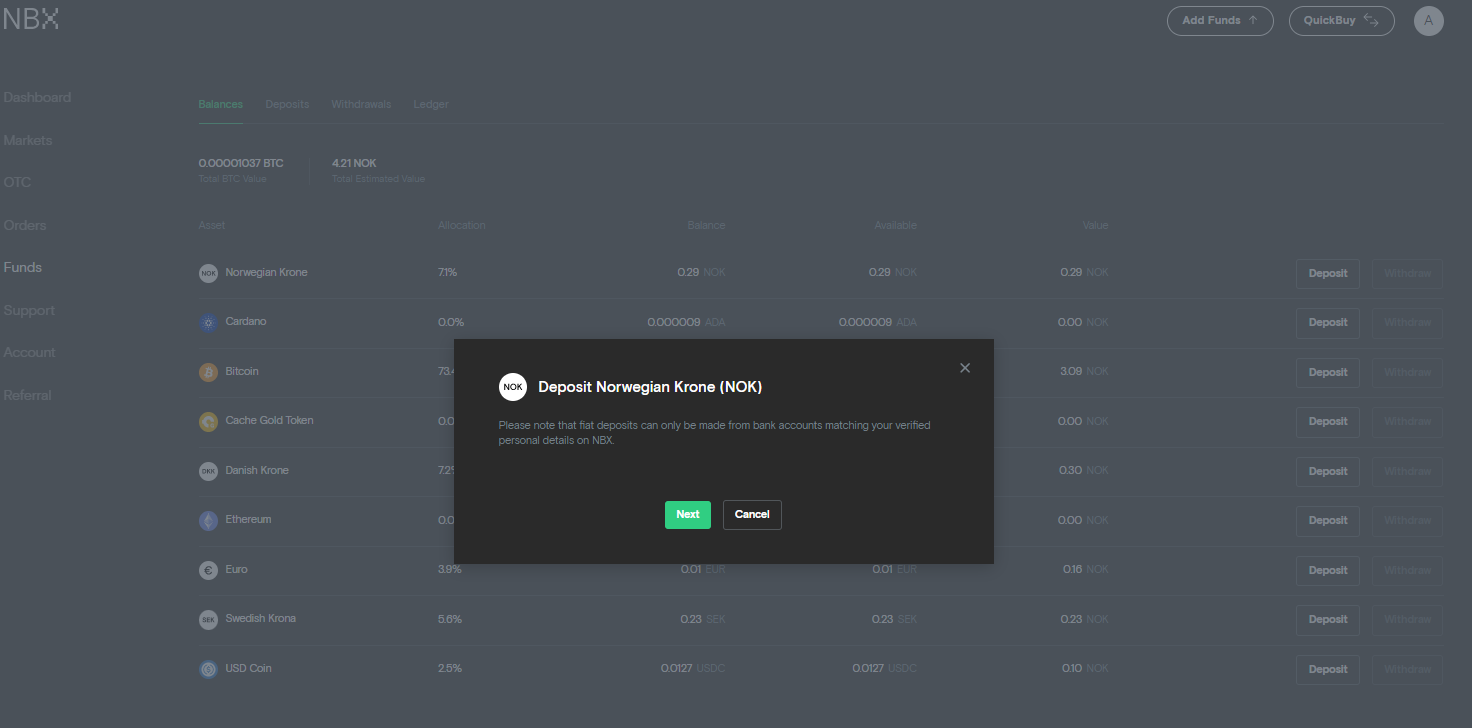This screenshot has width=1472, height=728.
Task: Click the NBX logo
Action: coord(31,19)
